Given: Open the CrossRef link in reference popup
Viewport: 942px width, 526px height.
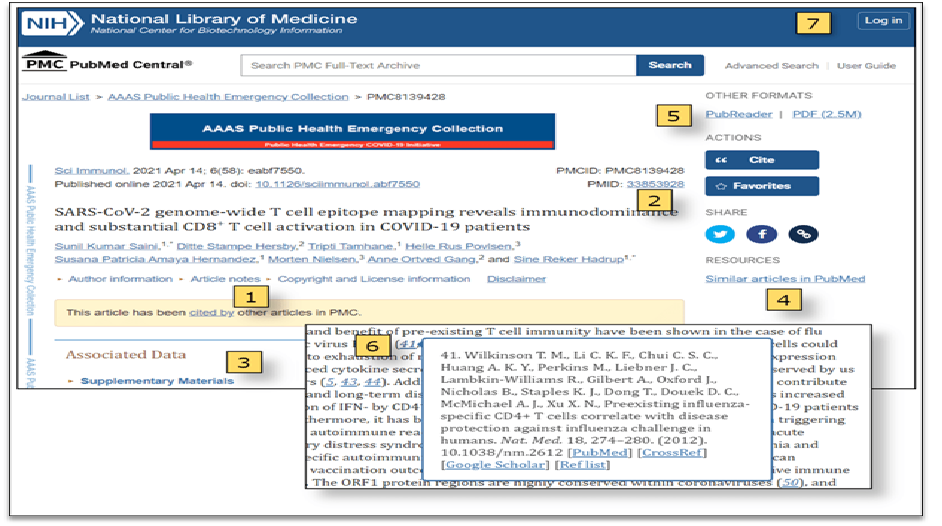Looking at the screenshot, I should click(x=672, y=452).
